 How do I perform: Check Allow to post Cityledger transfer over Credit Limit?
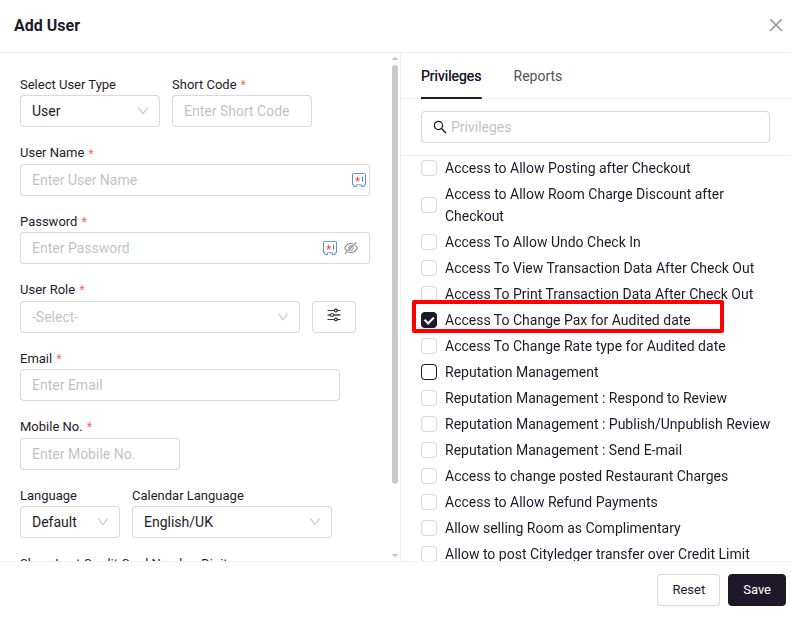[x=429, y=553]
